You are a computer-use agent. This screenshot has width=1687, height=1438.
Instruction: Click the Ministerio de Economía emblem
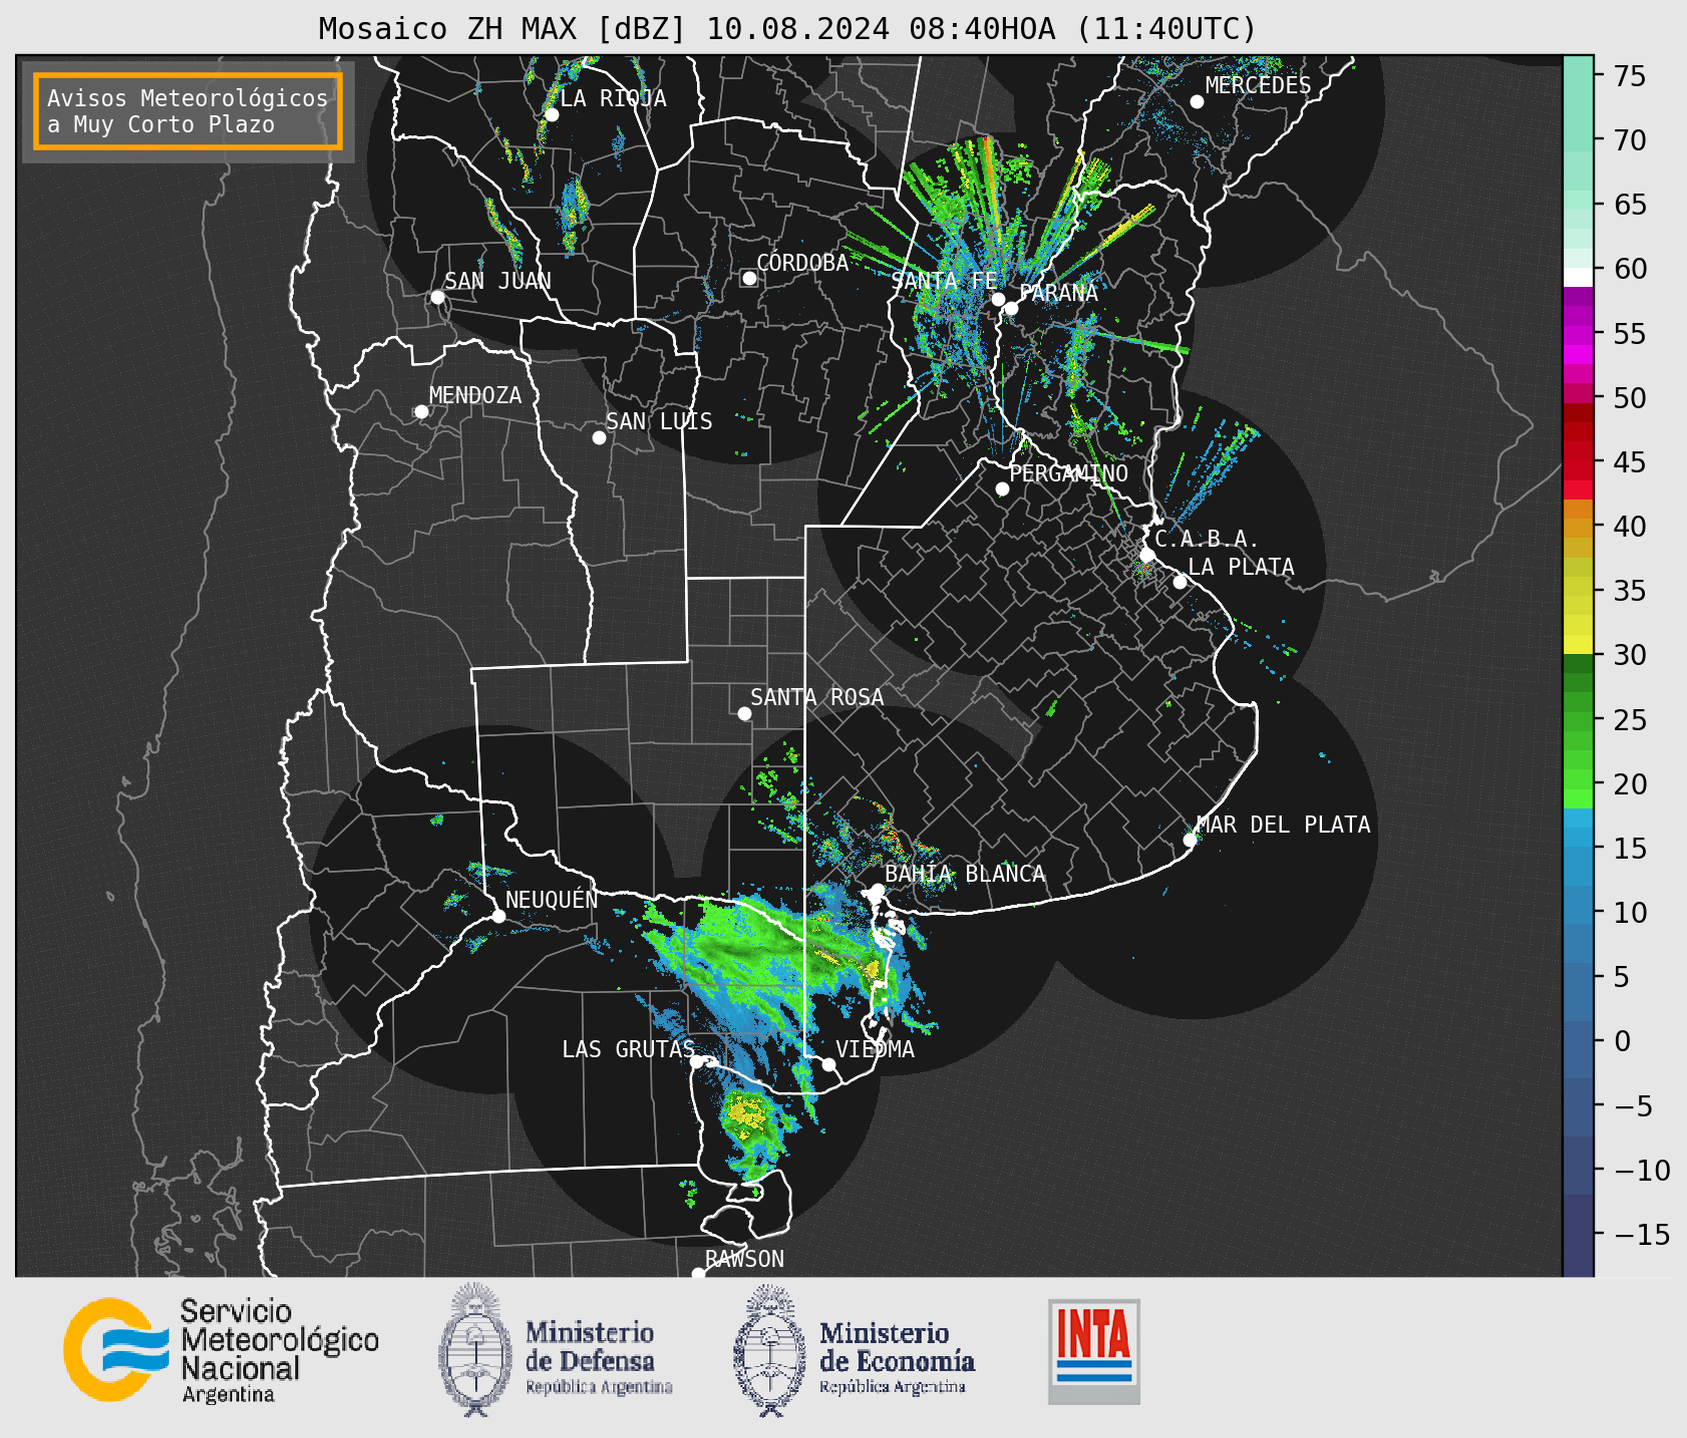[x=769, y=1351]
